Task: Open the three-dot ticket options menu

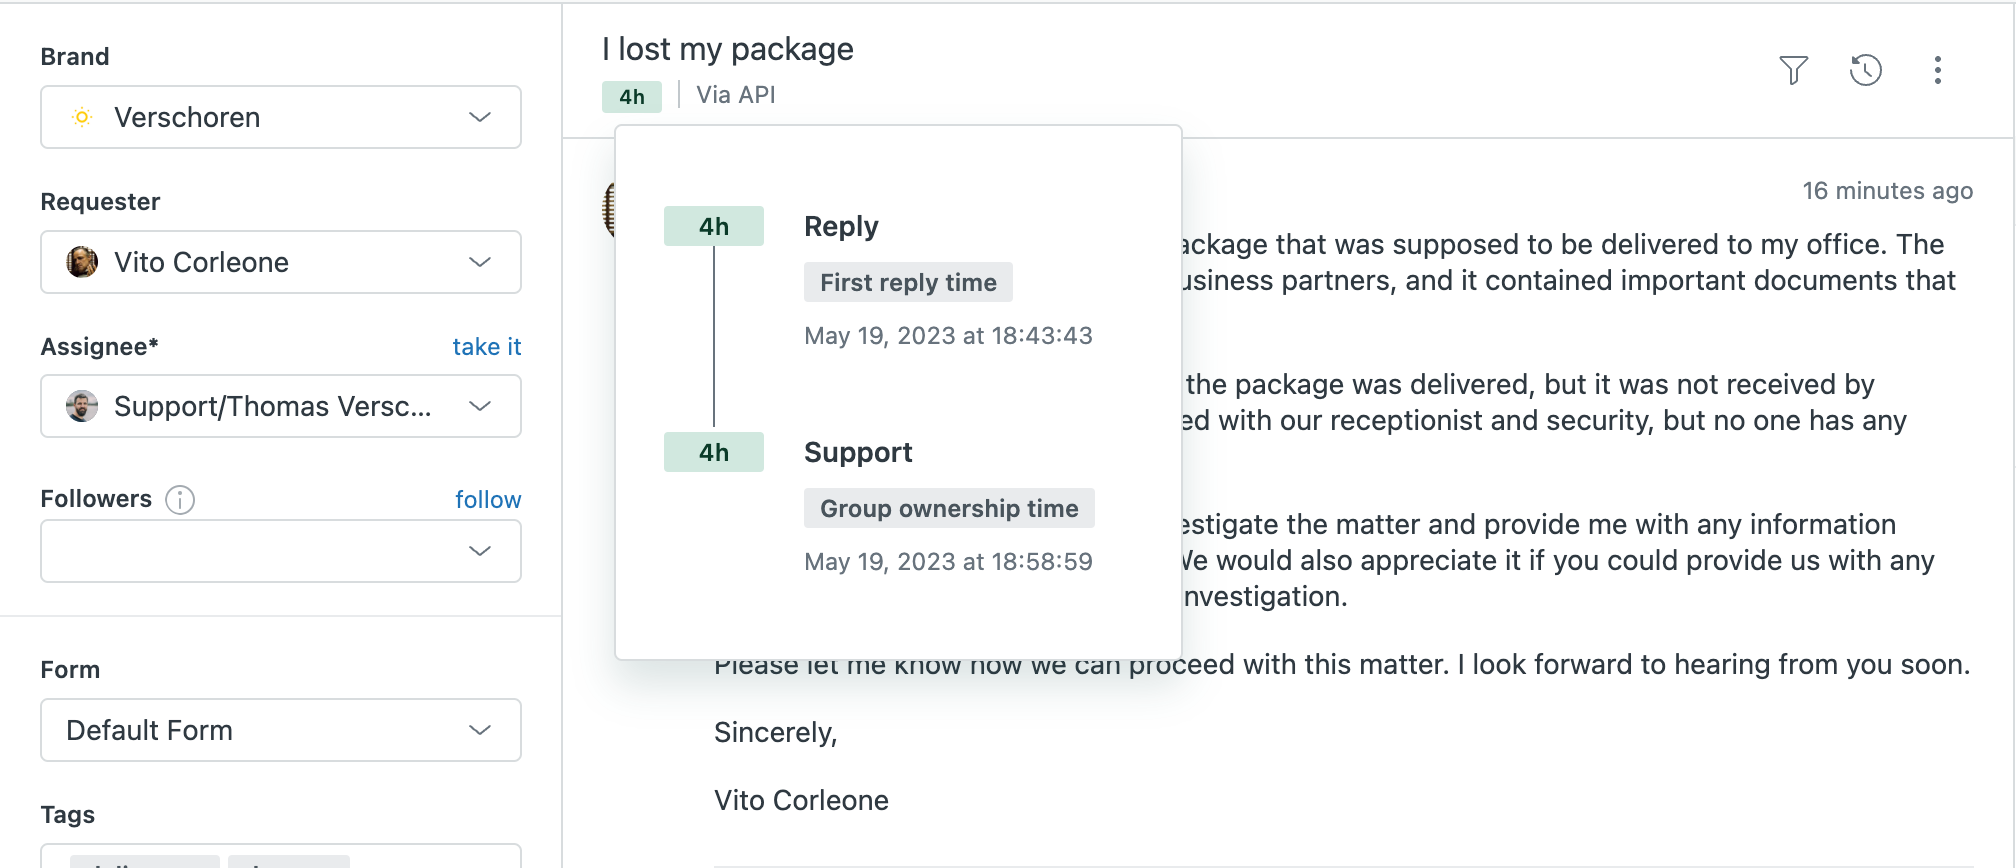Action: tap(1937, 70)
